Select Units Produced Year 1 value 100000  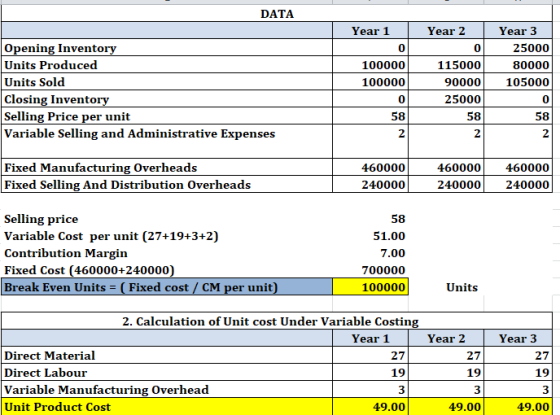tap(370, 65)
